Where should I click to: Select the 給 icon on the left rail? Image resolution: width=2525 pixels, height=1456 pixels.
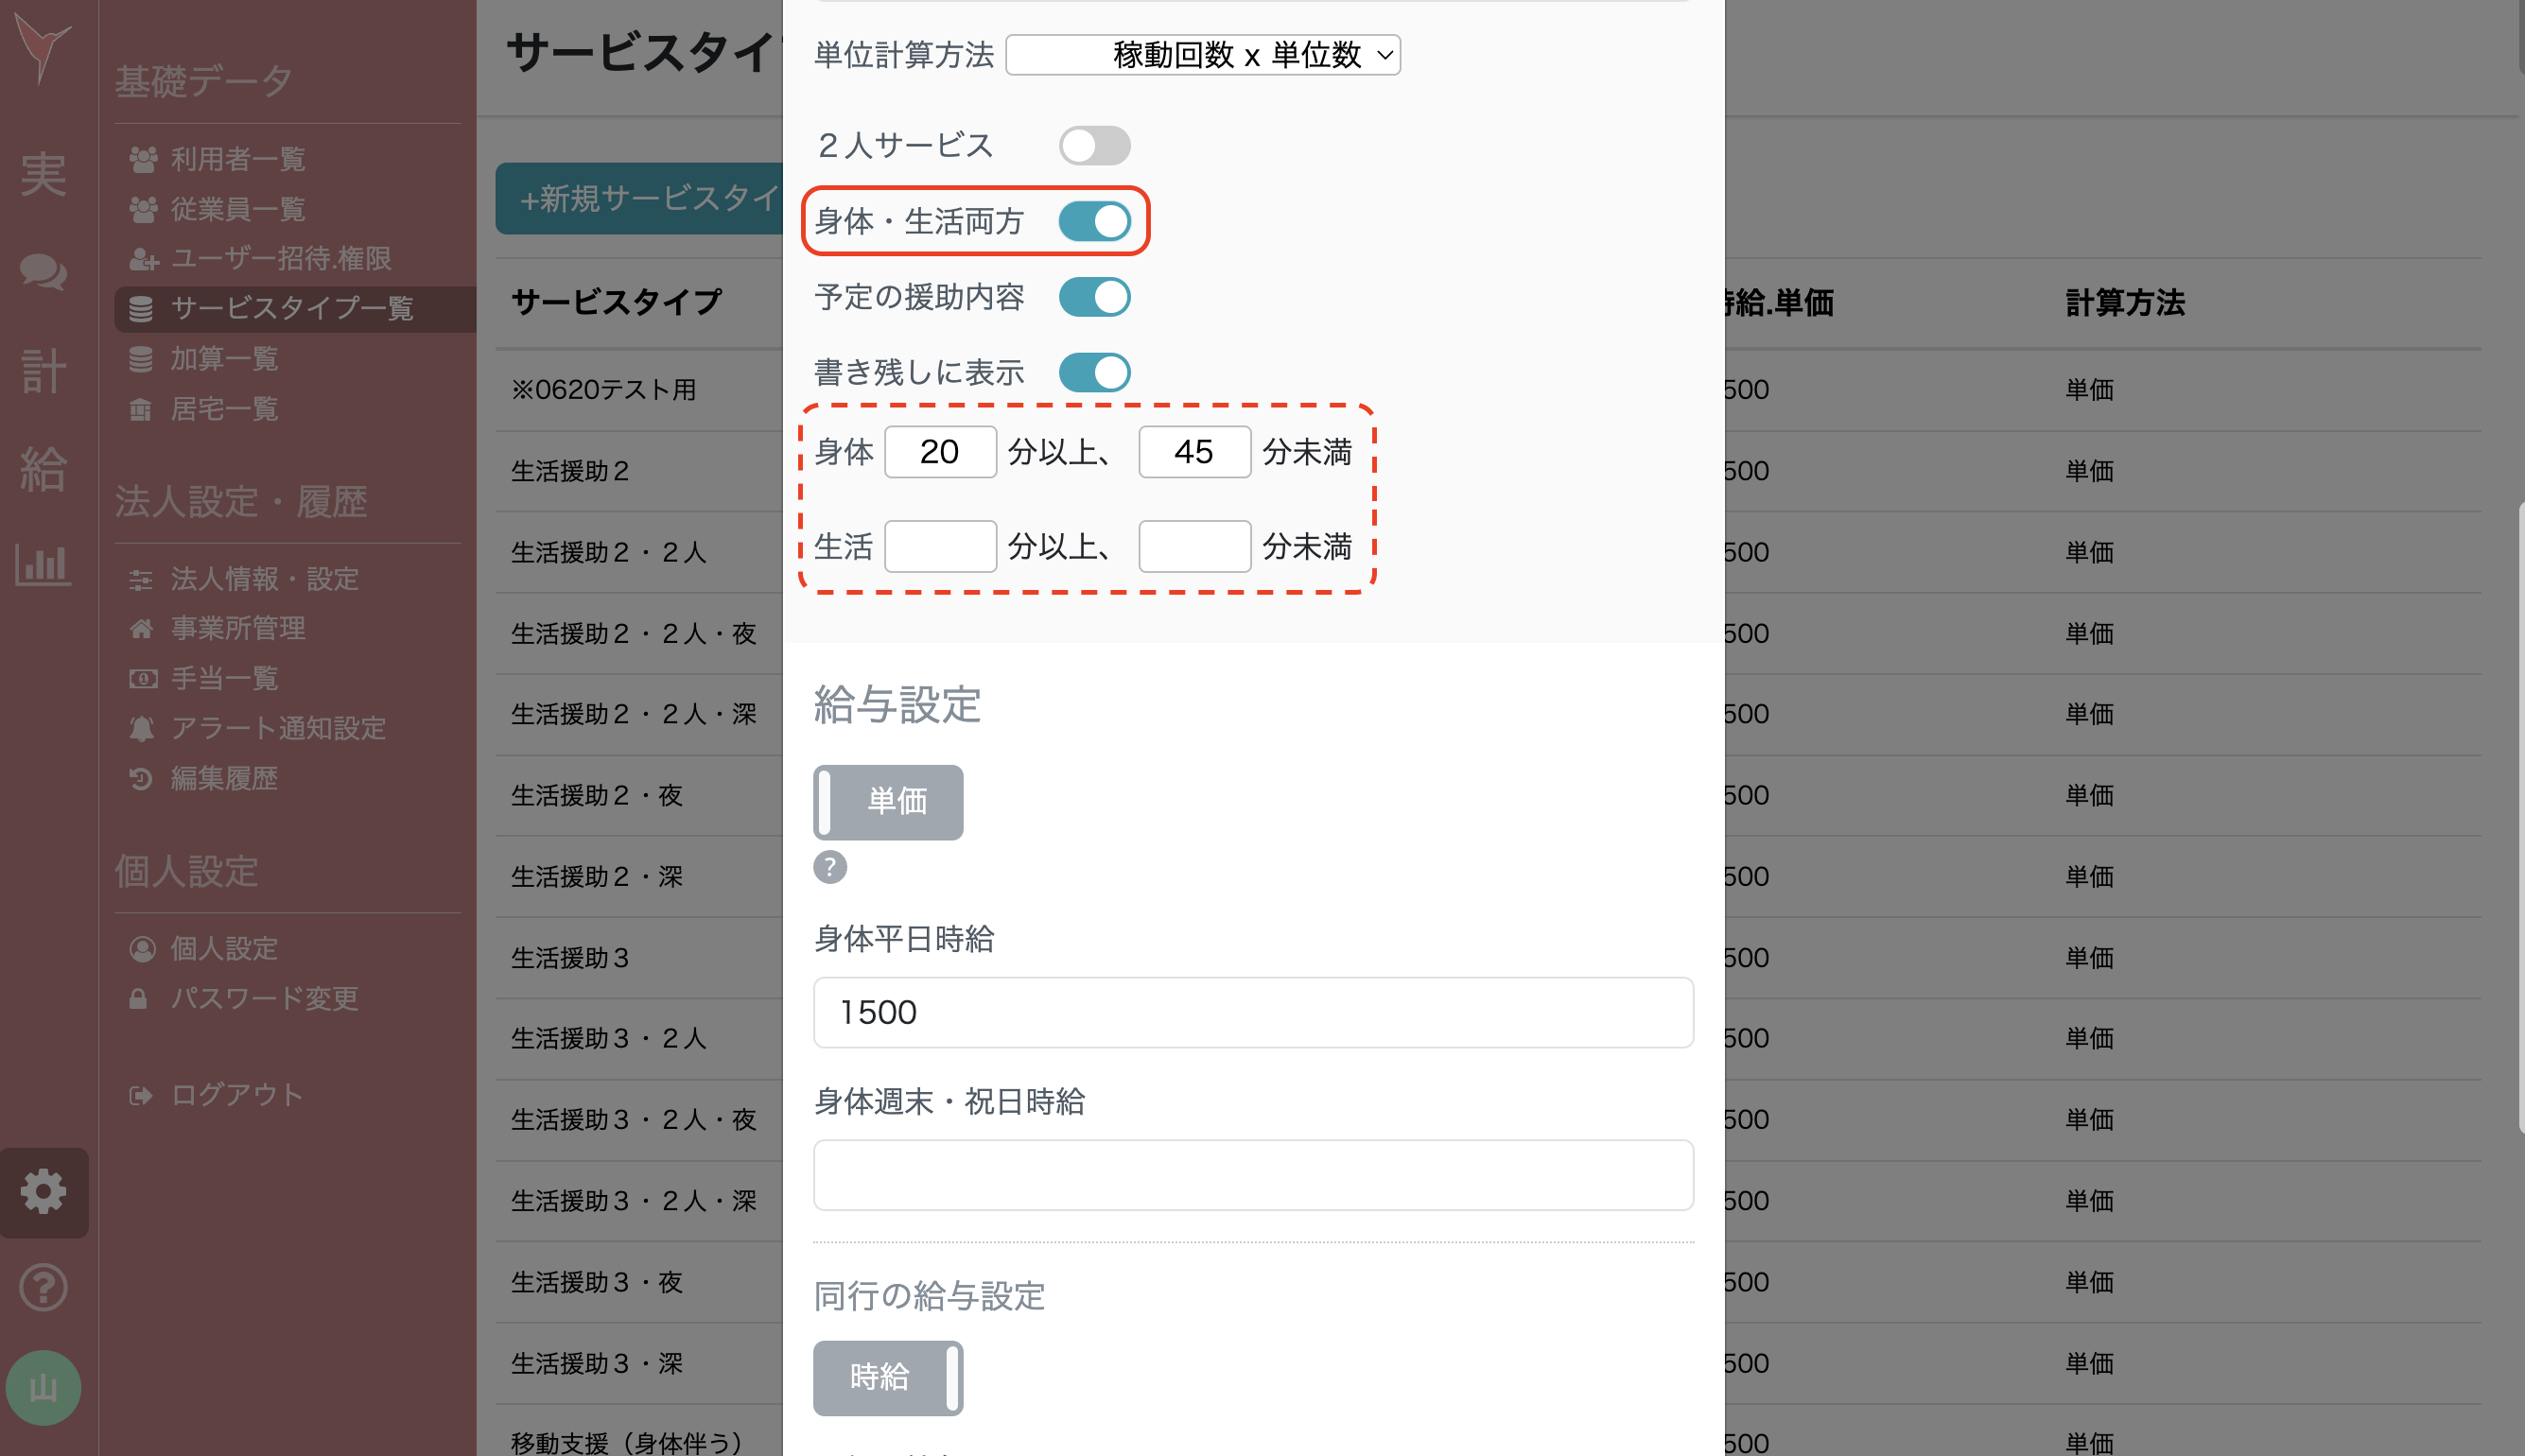44,467
